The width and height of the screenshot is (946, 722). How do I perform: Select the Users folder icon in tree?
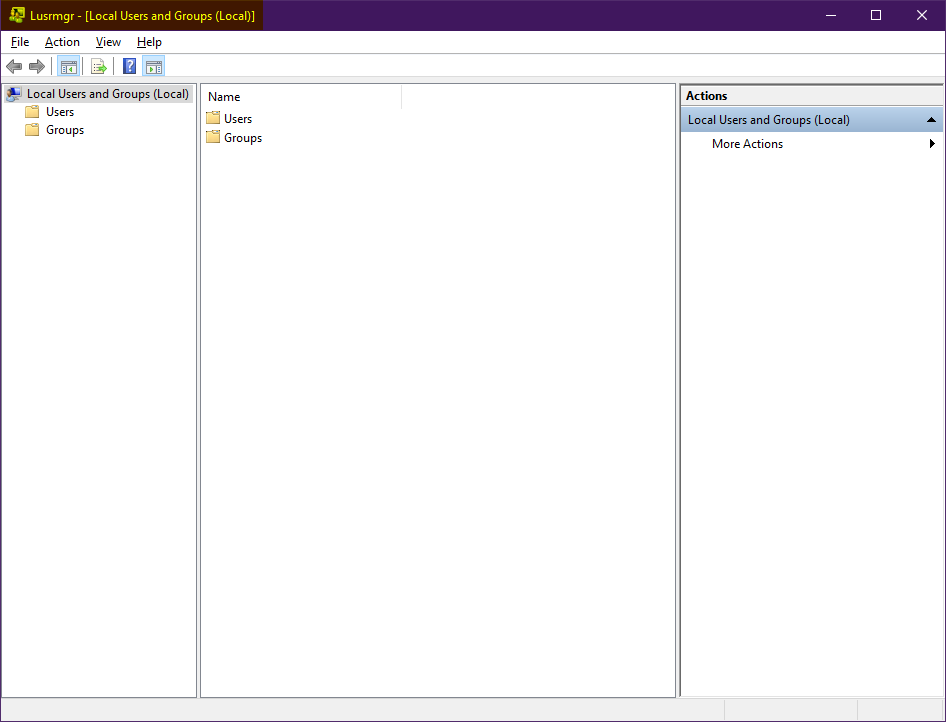click(32, 112)
